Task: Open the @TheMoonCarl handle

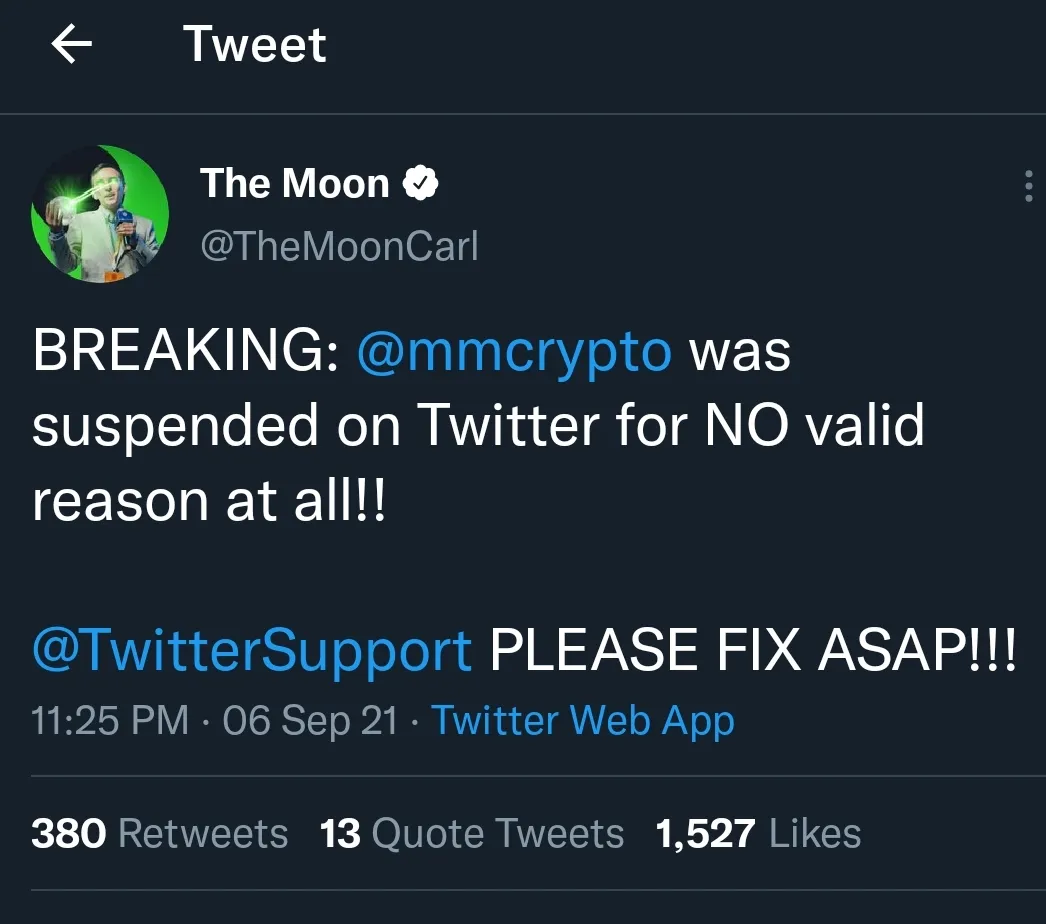Action: [339, 246]
